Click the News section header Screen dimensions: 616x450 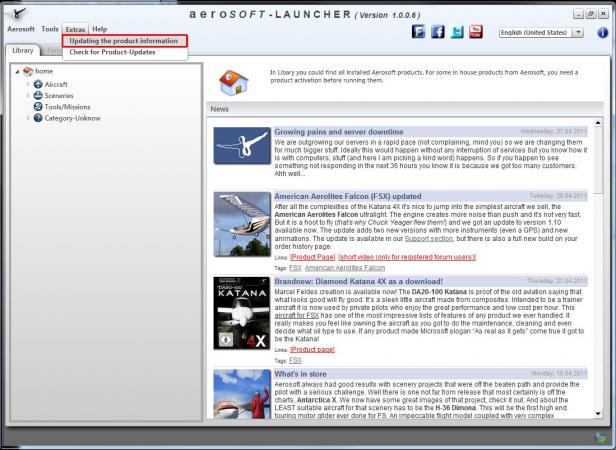[405, 109]
